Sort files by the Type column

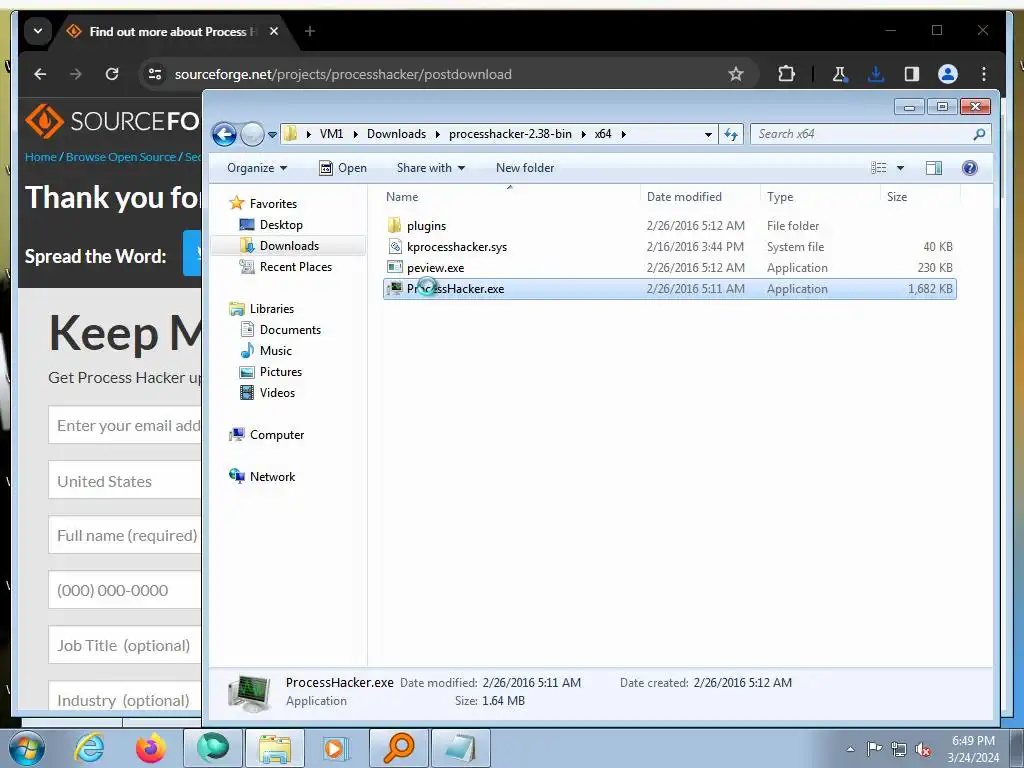click(780, 197)
